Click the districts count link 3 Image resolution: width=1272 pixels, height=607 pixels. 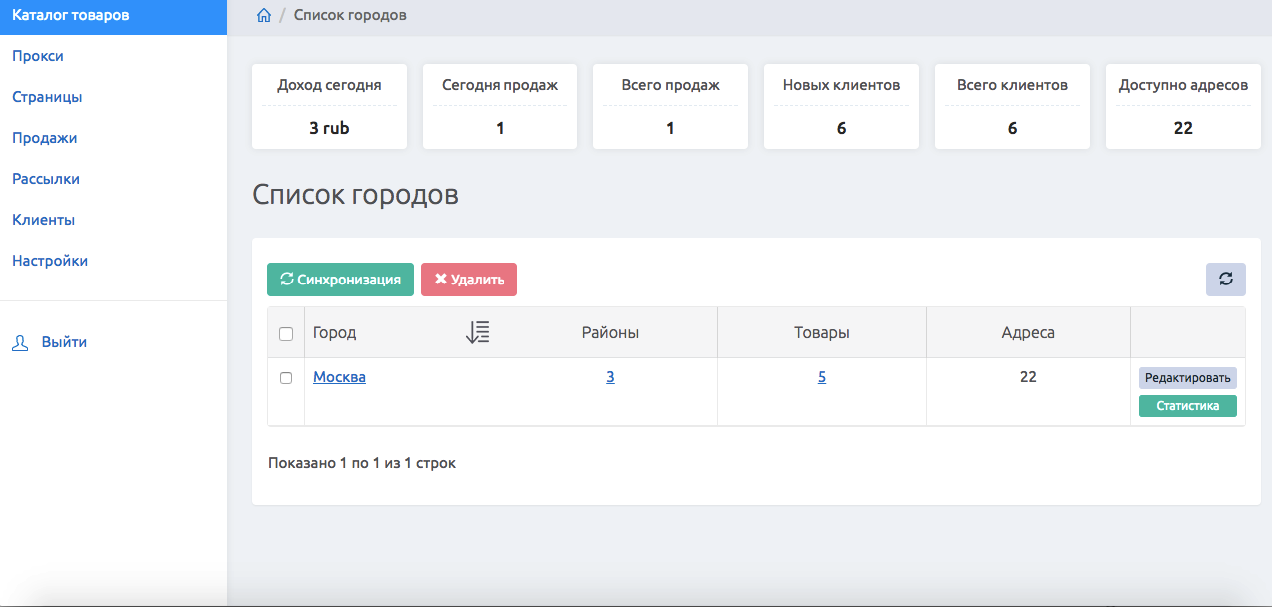(x=610, y=377)
